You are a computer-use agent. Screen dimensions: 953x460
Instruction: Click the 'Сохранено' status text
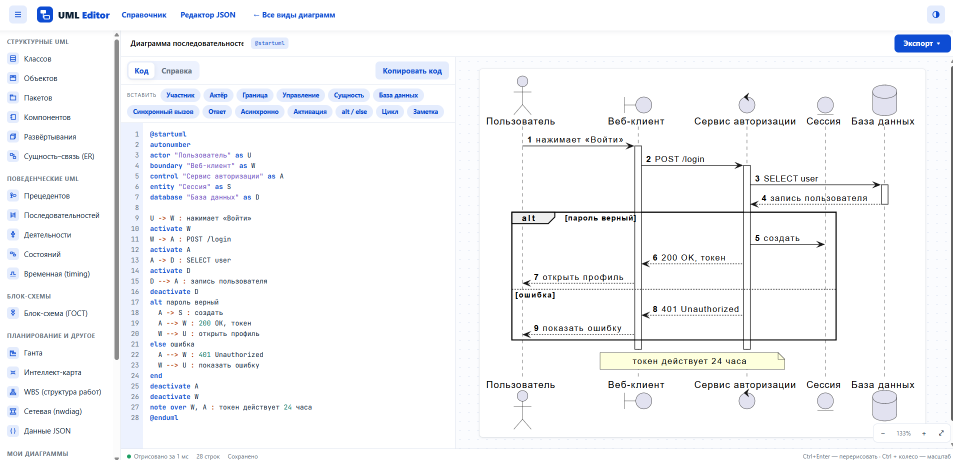(243, 456)
